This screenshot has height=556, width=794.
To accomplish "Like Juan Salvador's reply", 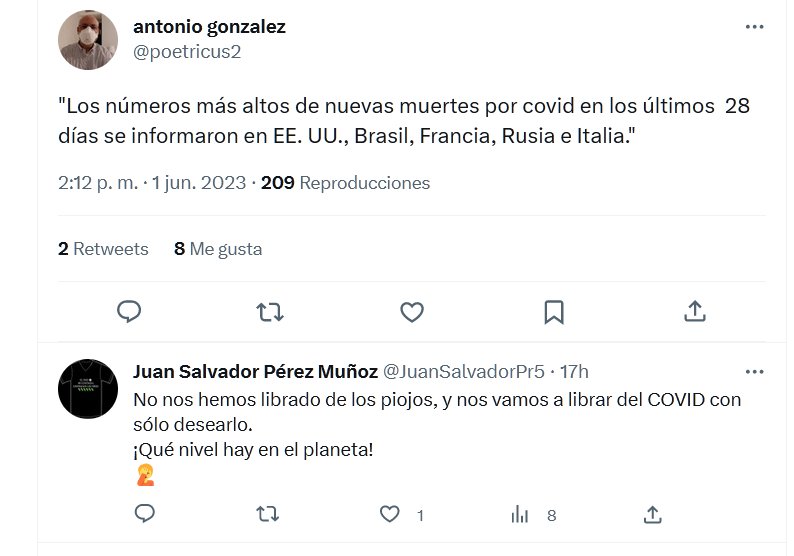I will click(x=390, y=514).
